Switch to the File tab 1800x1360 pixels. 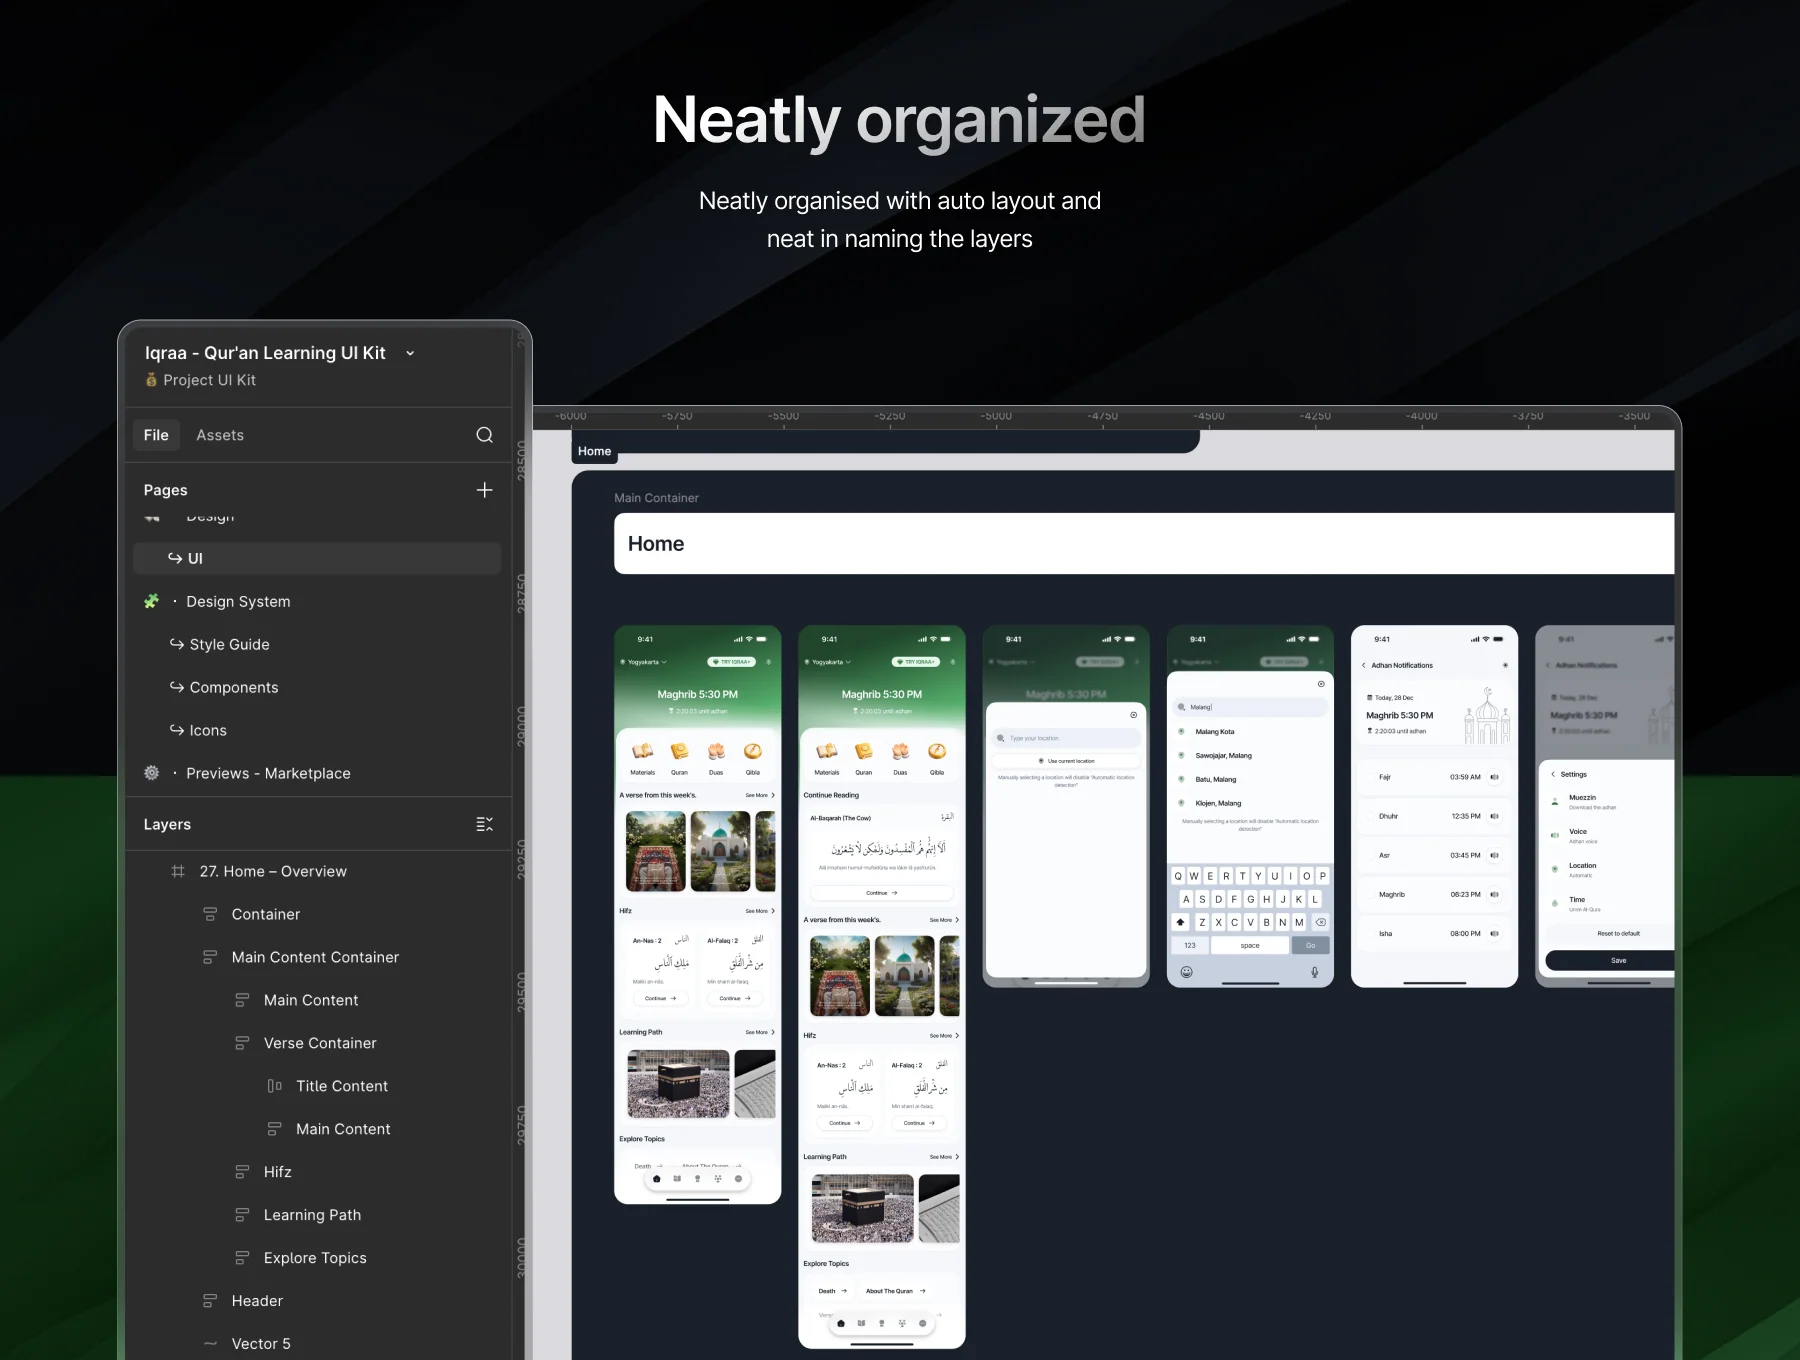pos(156,435)
